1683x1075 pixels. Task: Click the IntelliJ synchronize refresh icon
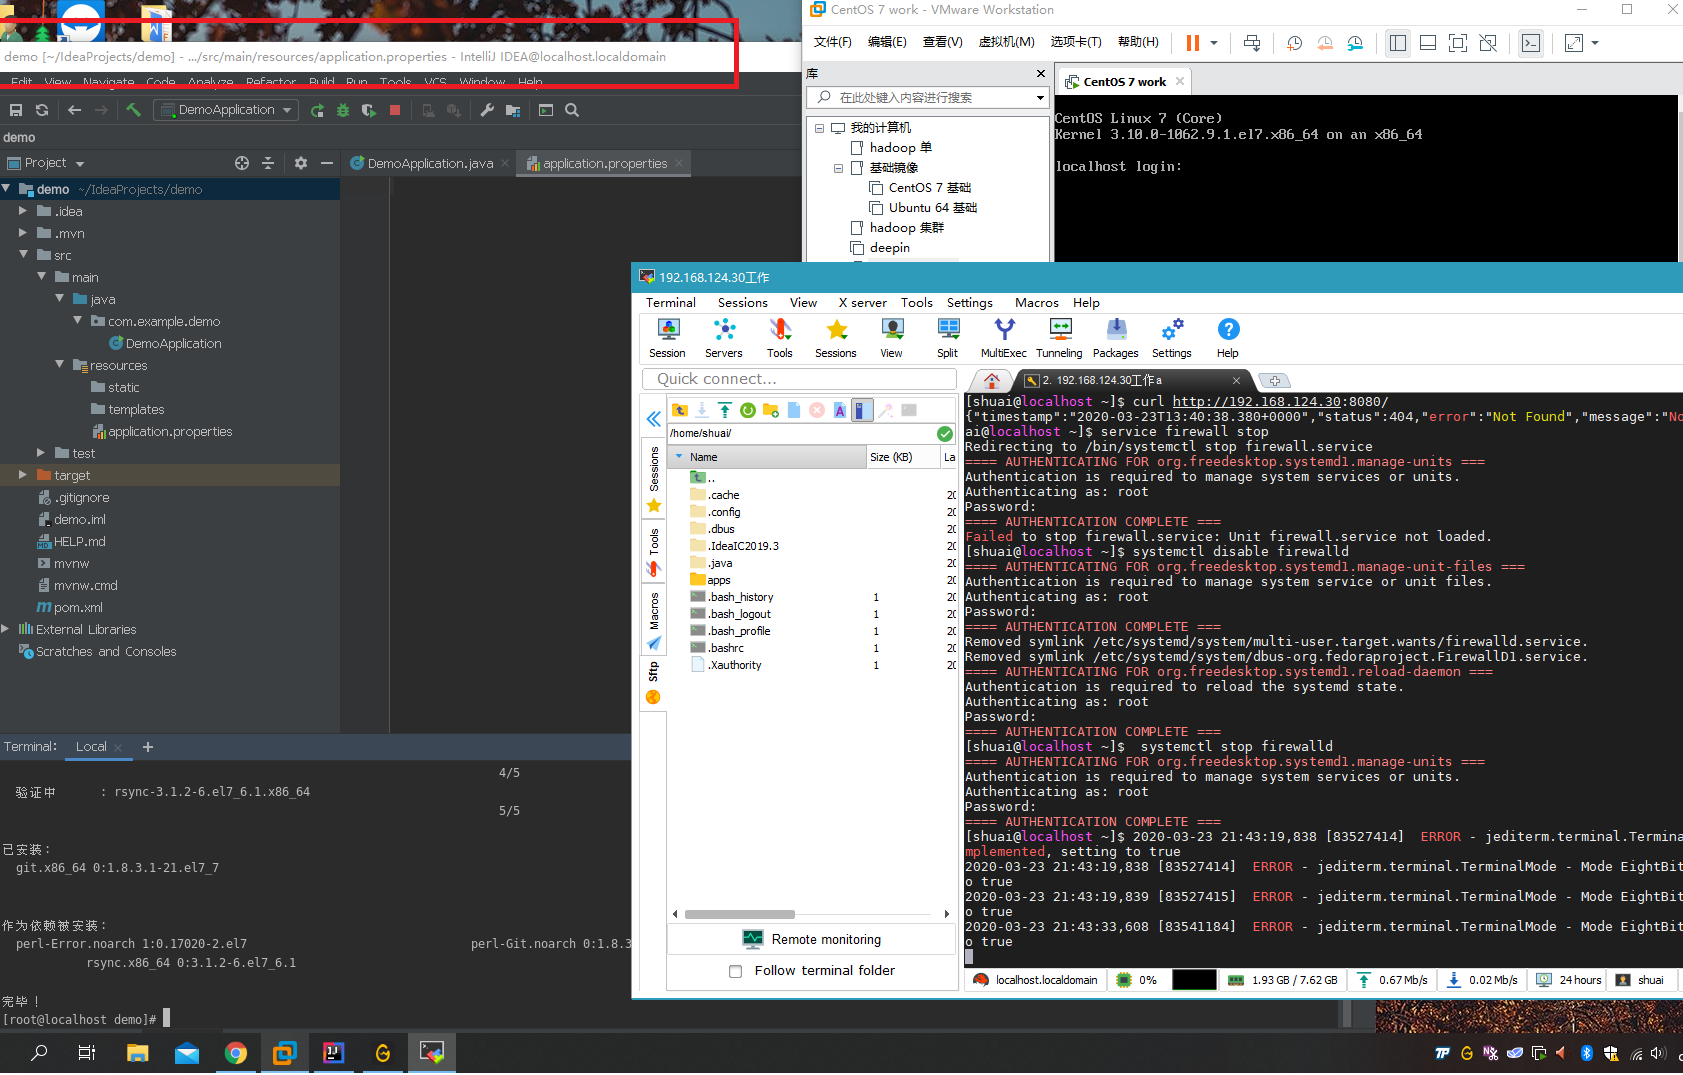coord(42,110)
